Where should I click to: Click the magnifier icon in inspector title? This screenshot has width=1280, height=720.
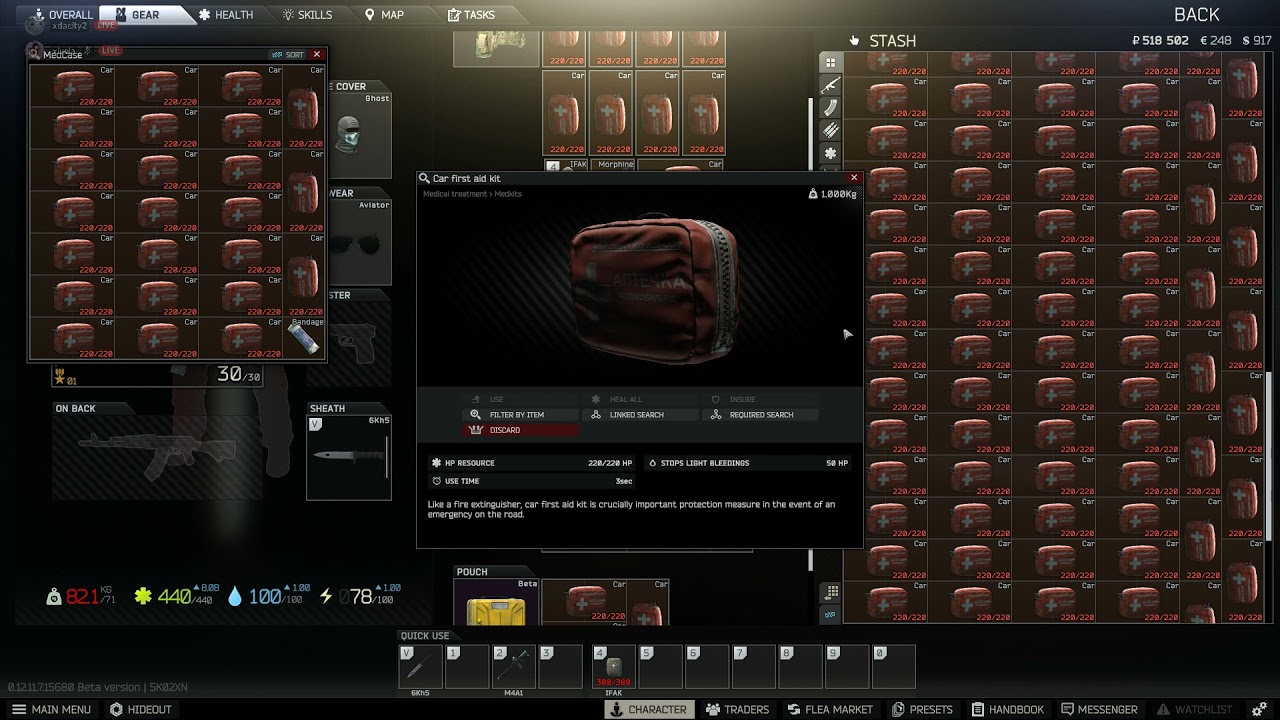(x=425, y=178)
